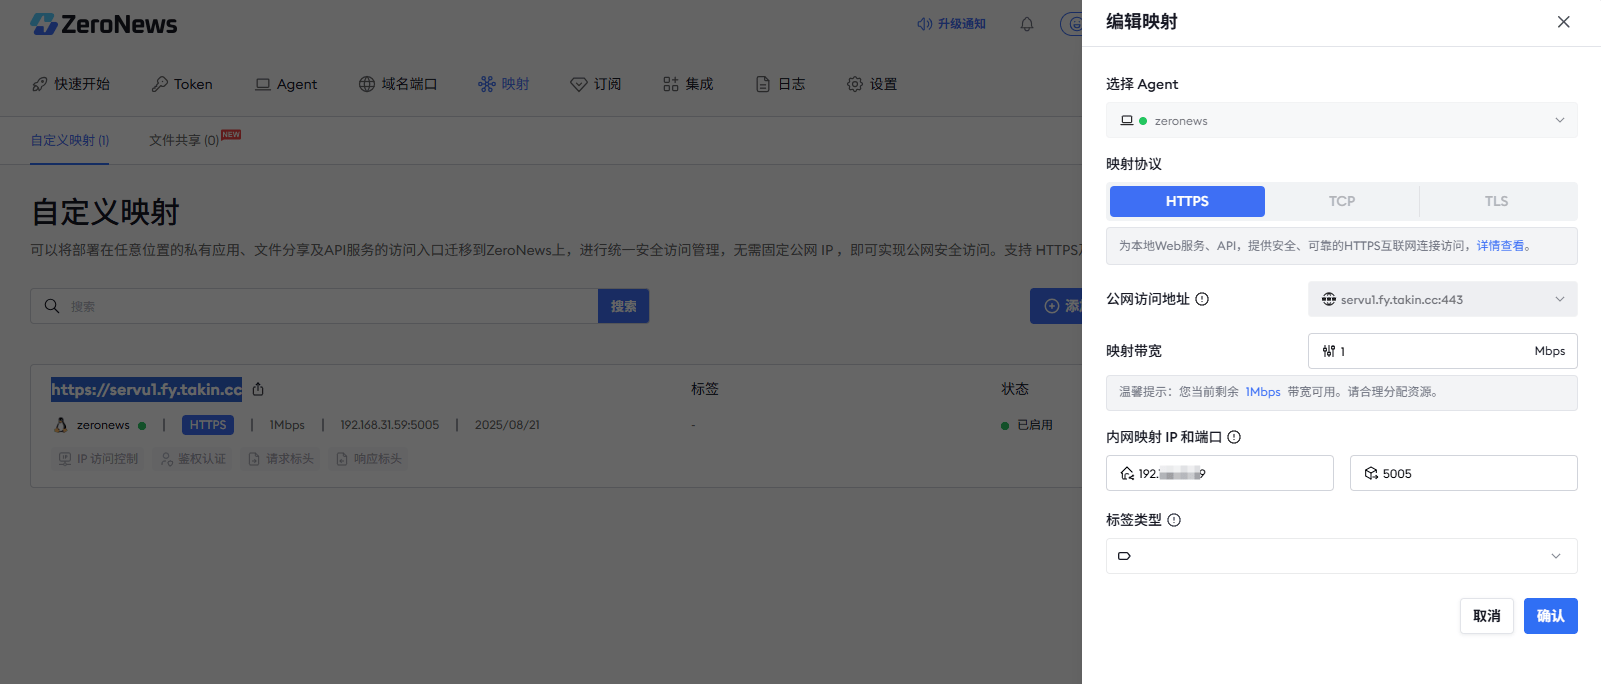
Task: Expand the 标签类型 dropdown
Action: tap(1342, 556)
